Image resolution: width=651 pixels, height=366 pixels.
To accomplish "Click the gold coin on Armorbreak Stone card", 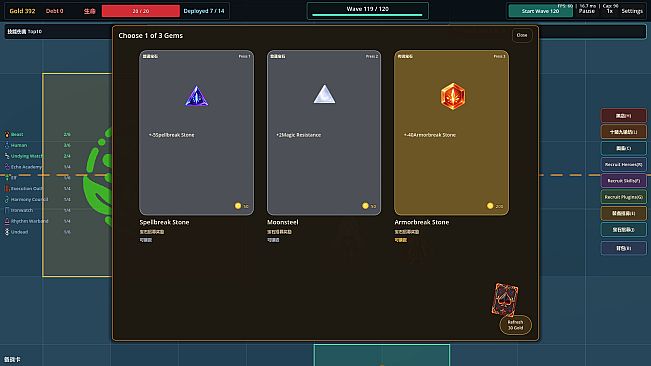I will pyautogui.click(x=490, y=206).
